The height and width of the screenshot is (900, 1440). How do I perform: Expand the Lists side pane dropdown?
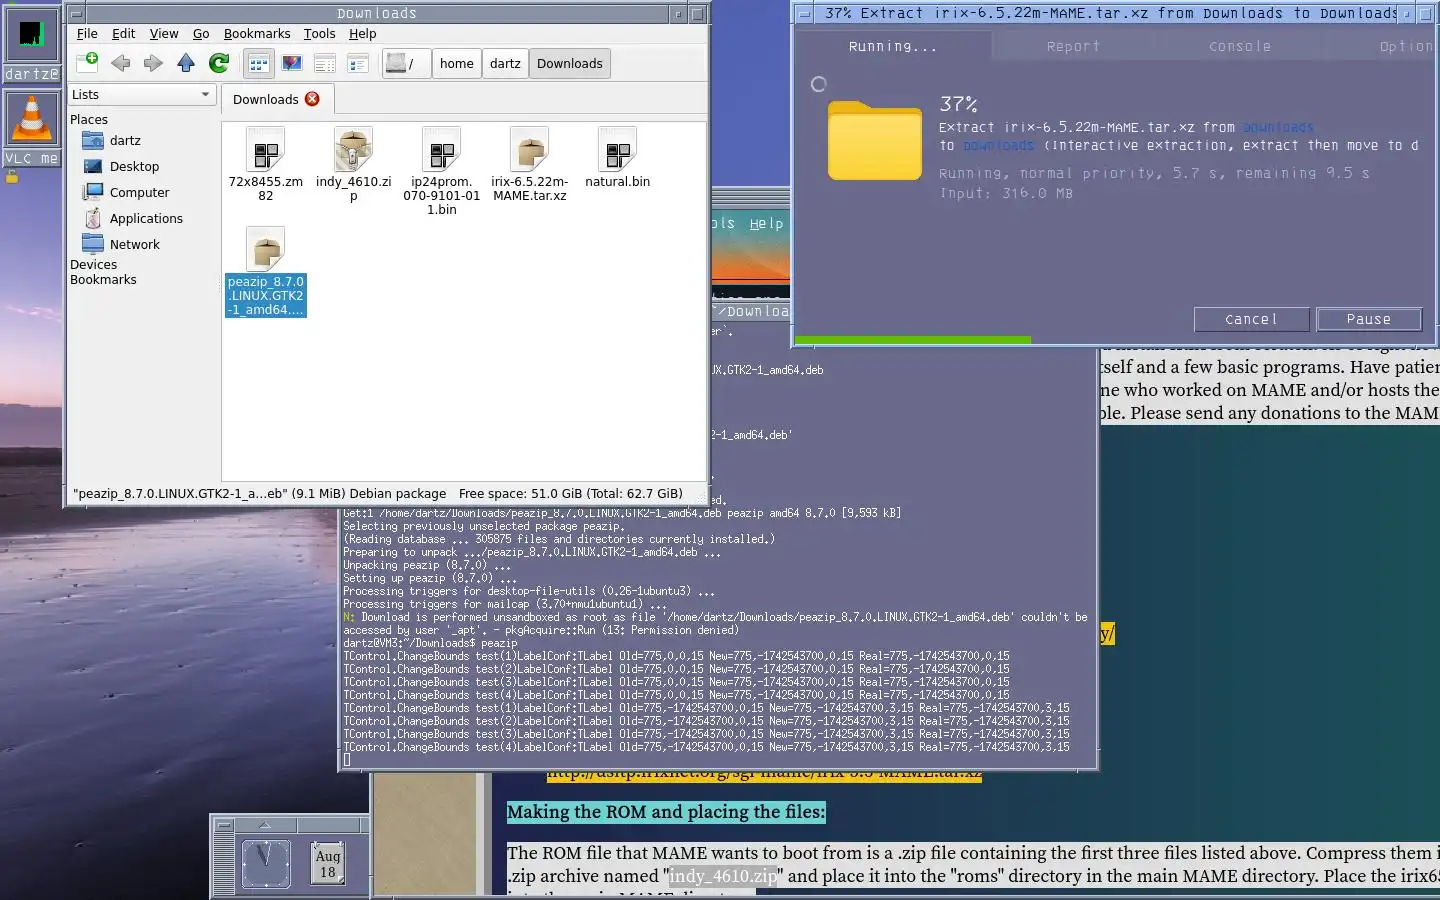tap(142, 94)
